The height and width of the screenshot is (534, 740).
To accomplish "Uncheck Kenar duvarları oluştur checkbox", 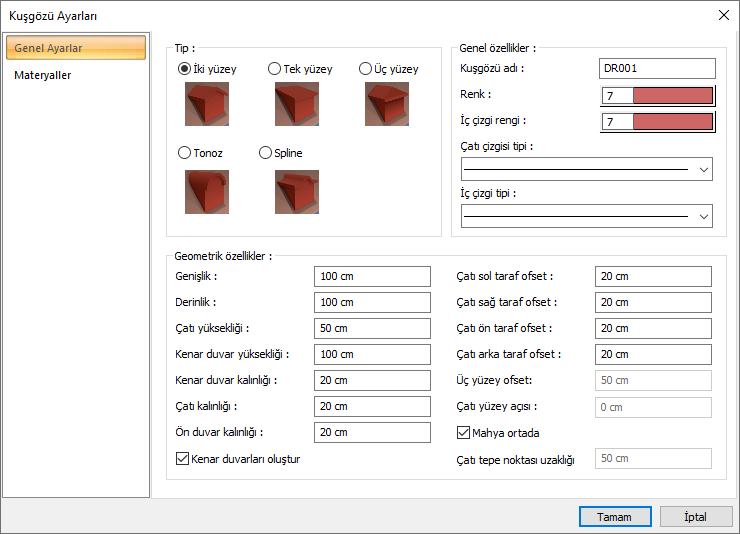I will (182, 459).
